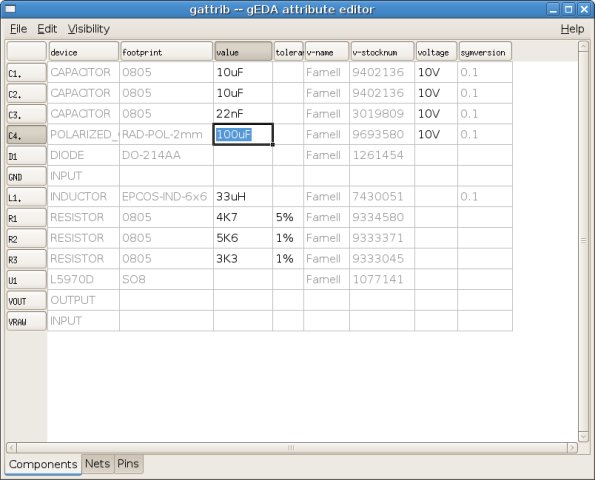This screenshot has height=480, width=595.
Task: Open the Edit menu
Action: [47, 29]
